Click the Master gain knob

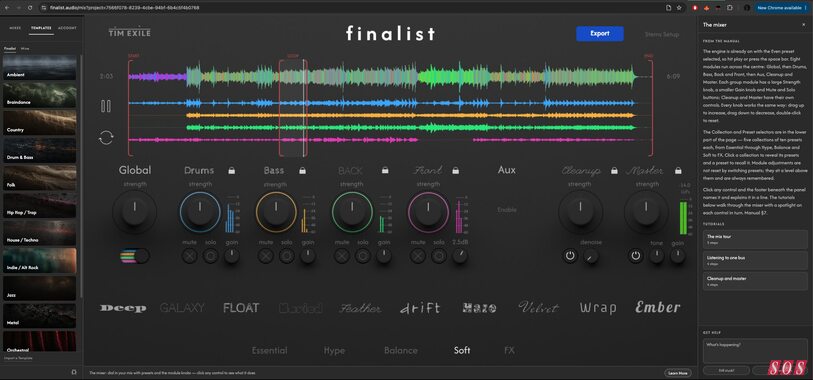pyautogui.click(x=678, y=256)
